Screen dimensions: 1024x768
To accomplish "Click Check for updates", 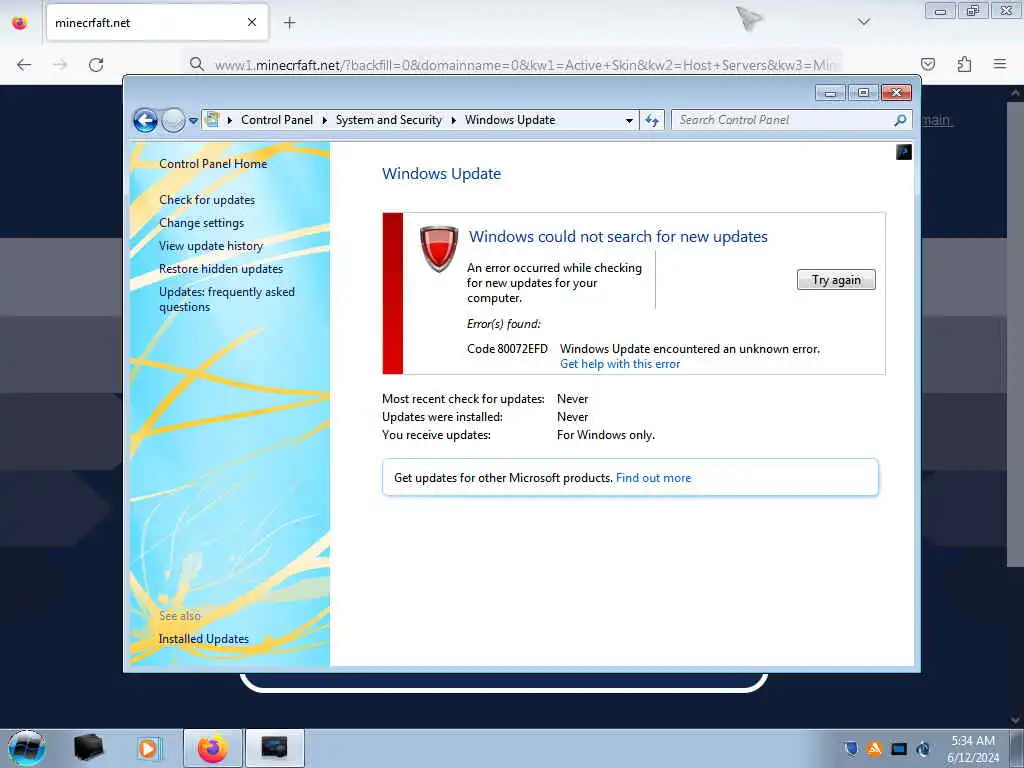I will [x=207, y=200].
